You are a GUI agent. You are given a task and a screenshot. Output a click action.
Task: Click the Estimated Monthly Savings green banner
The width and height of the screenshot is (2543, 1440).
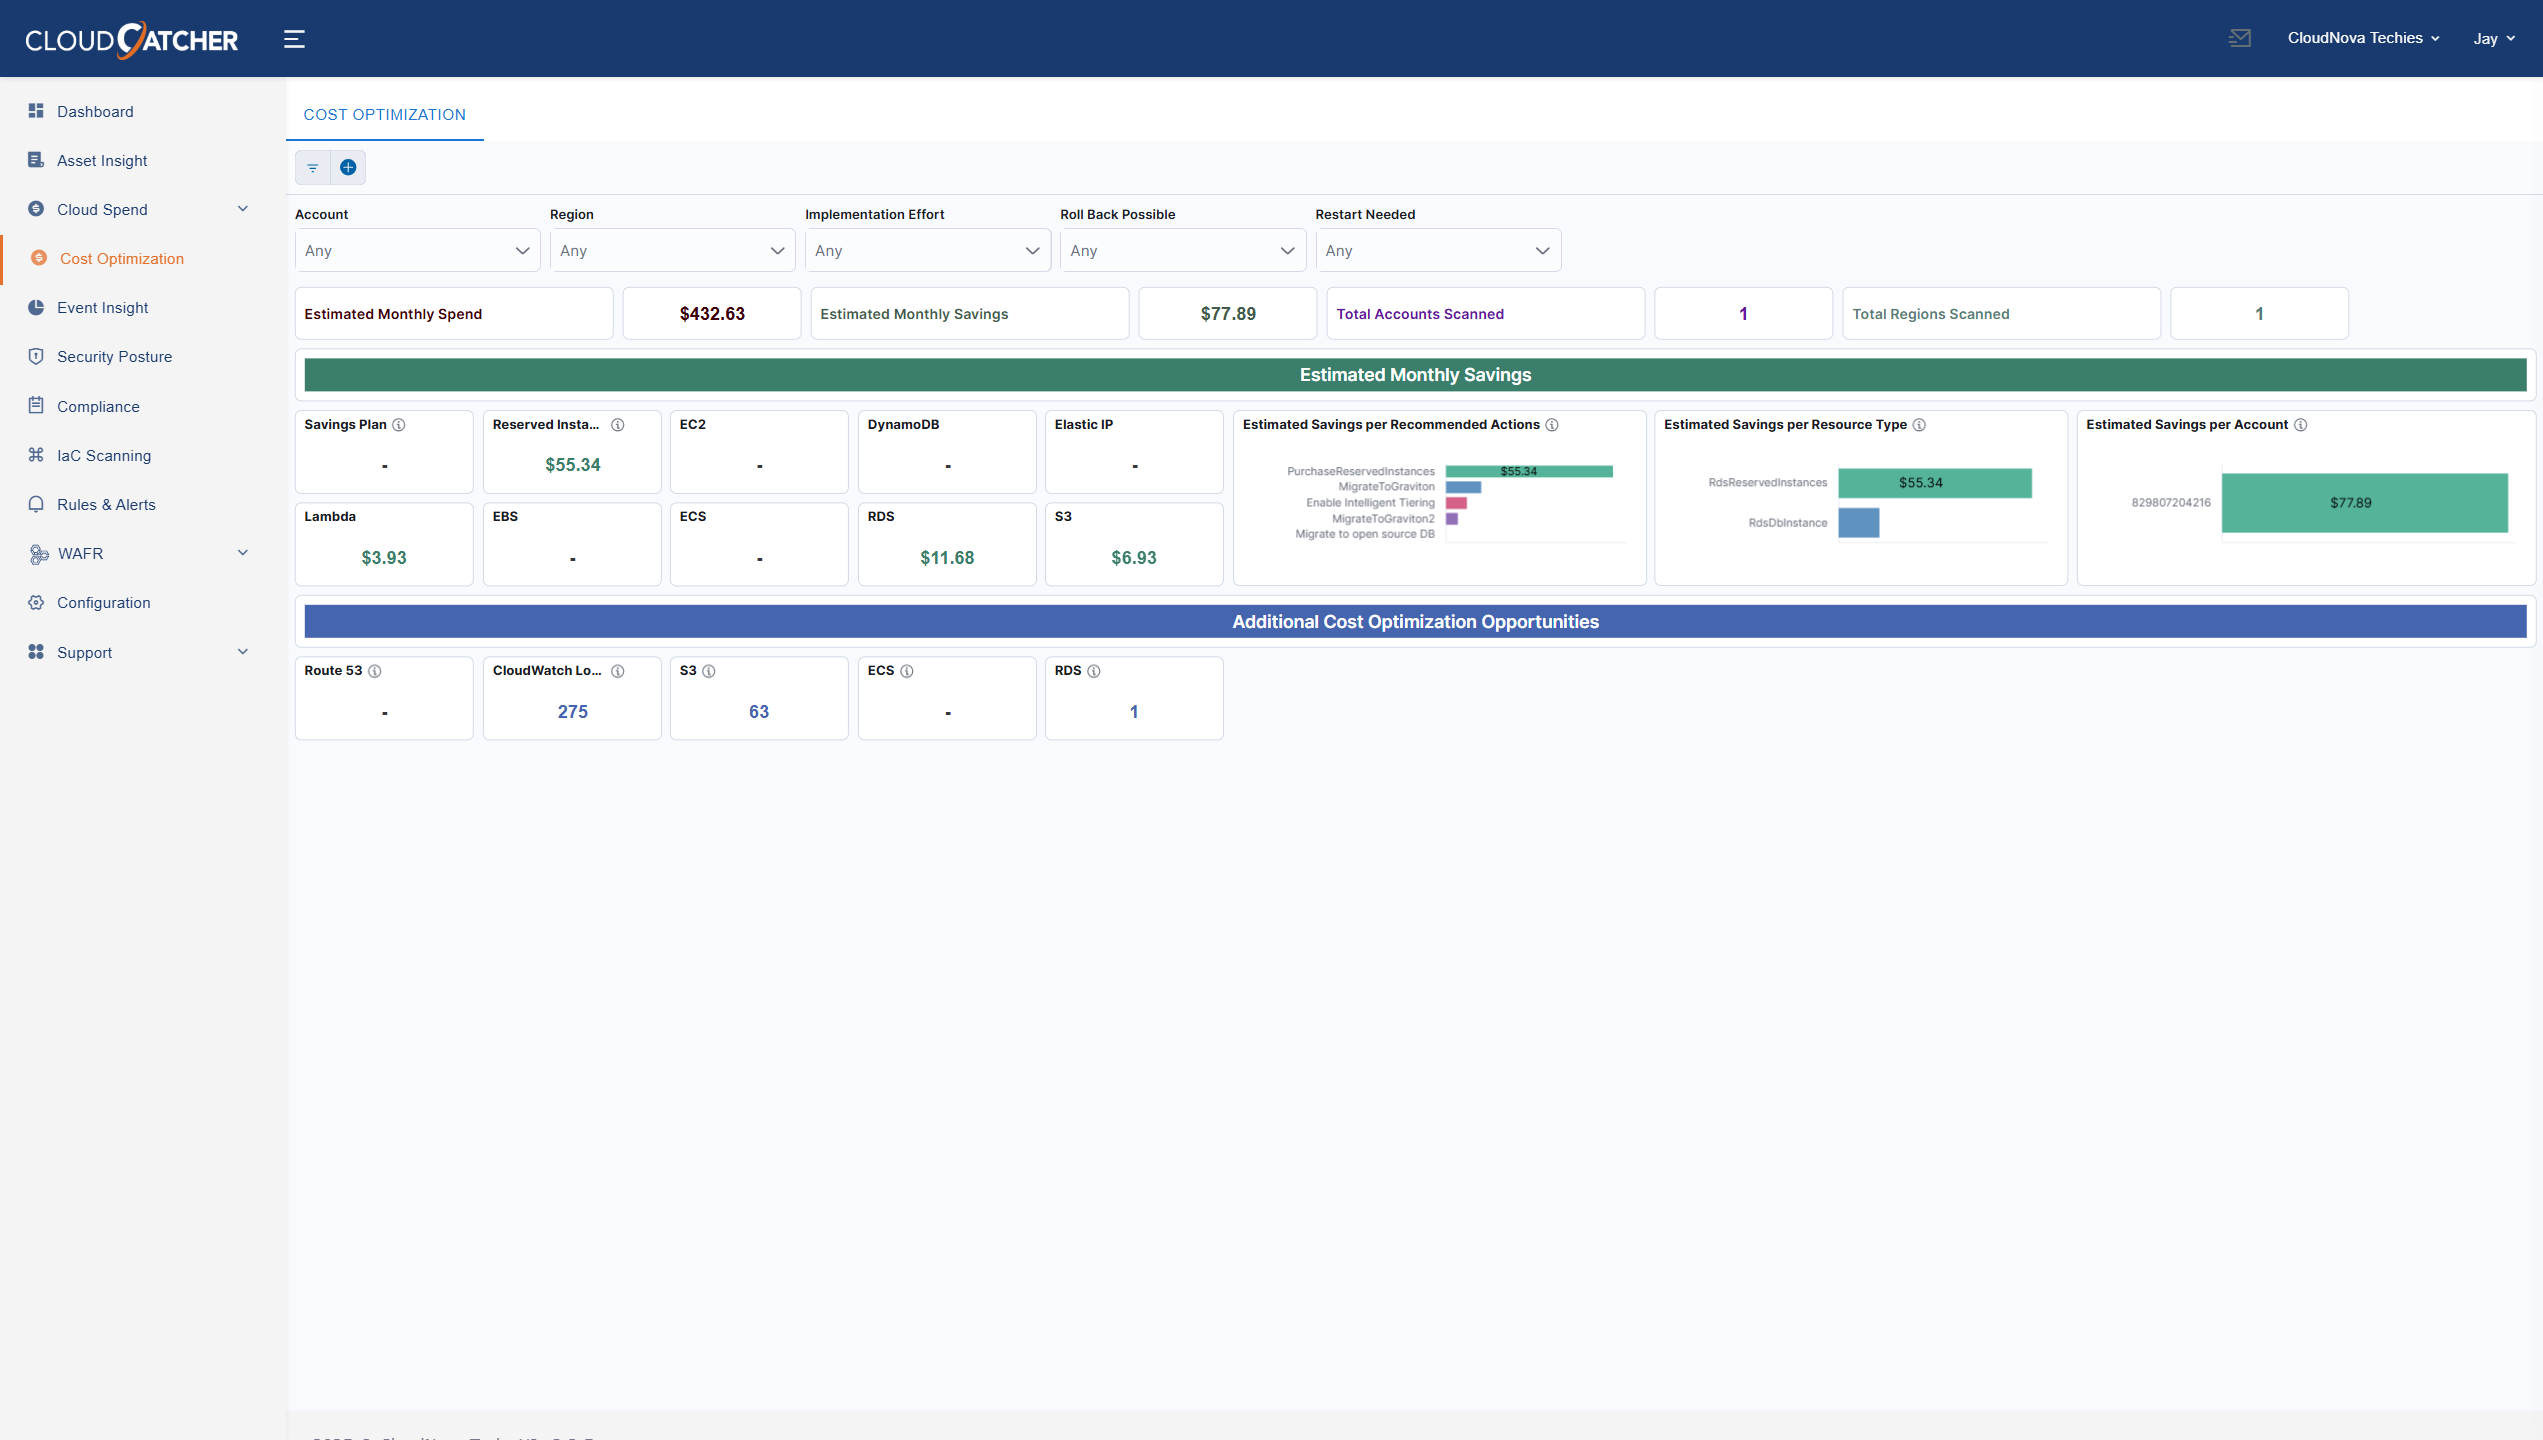1415,375
